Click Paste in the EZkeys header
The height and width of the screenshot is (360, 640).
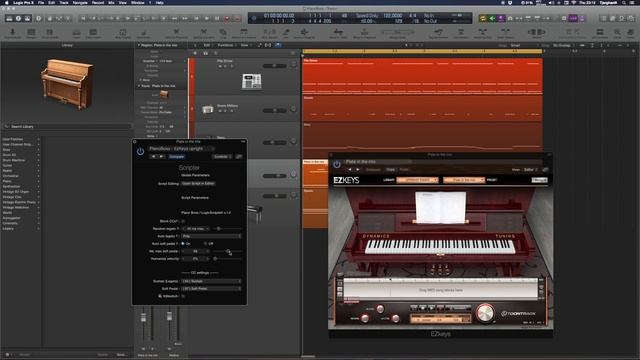pyautogui.click(x=404, y=169)
